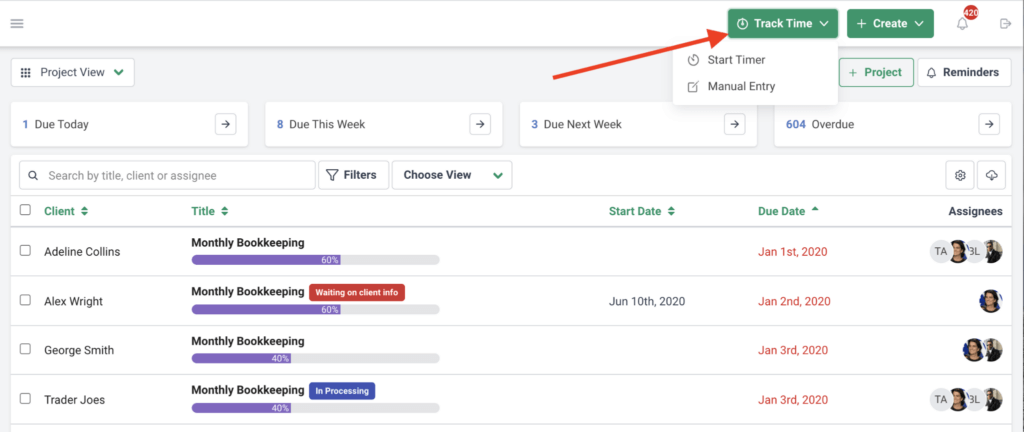Open the hamburger navigation menu

17,24
